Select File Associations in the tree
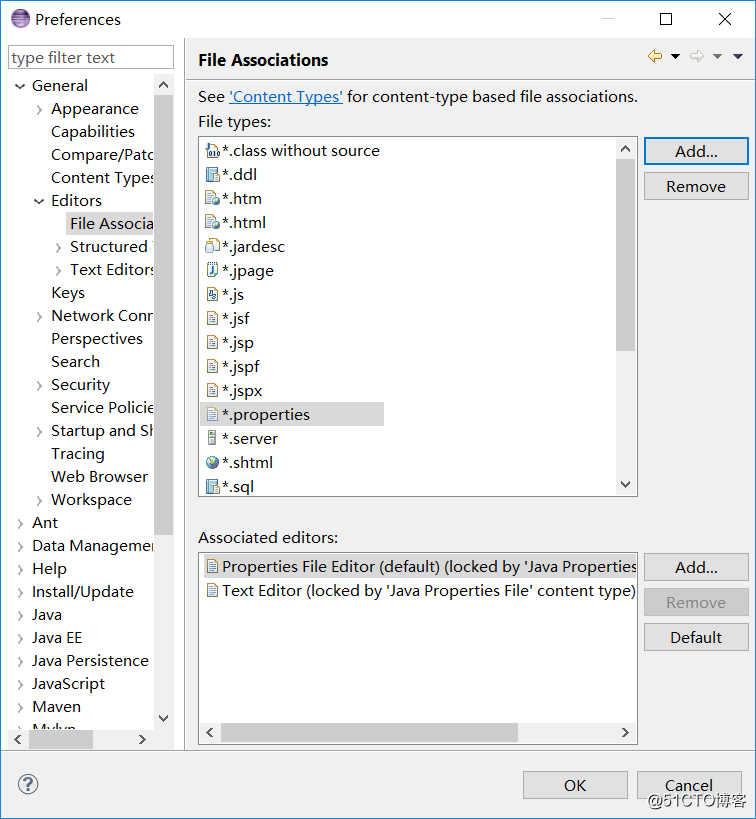The width and height of the screenshot is (756, 819). pos(111,224)
